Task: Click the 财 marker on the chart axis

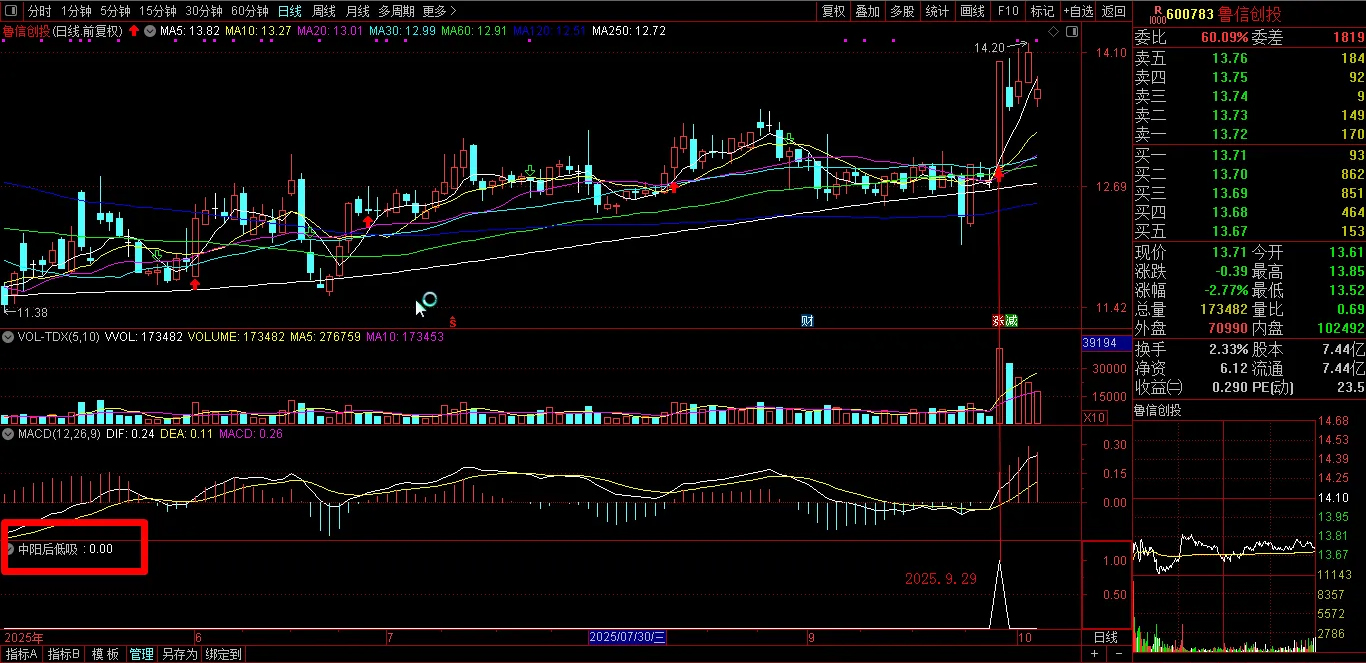Action: click(x=807, y=321)
